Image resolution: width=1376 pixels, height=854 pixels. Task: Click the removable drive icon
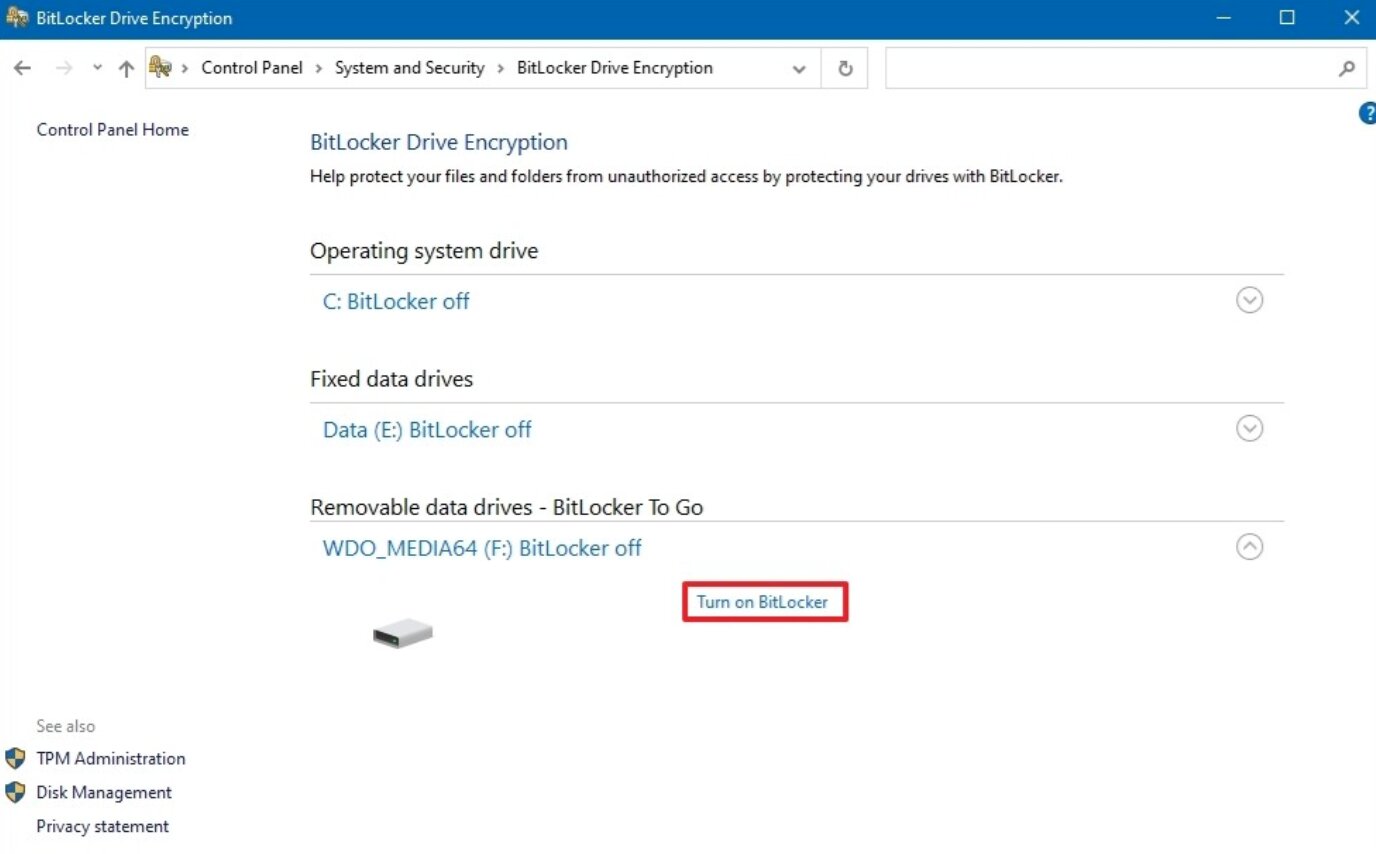(x=403, y=633)
